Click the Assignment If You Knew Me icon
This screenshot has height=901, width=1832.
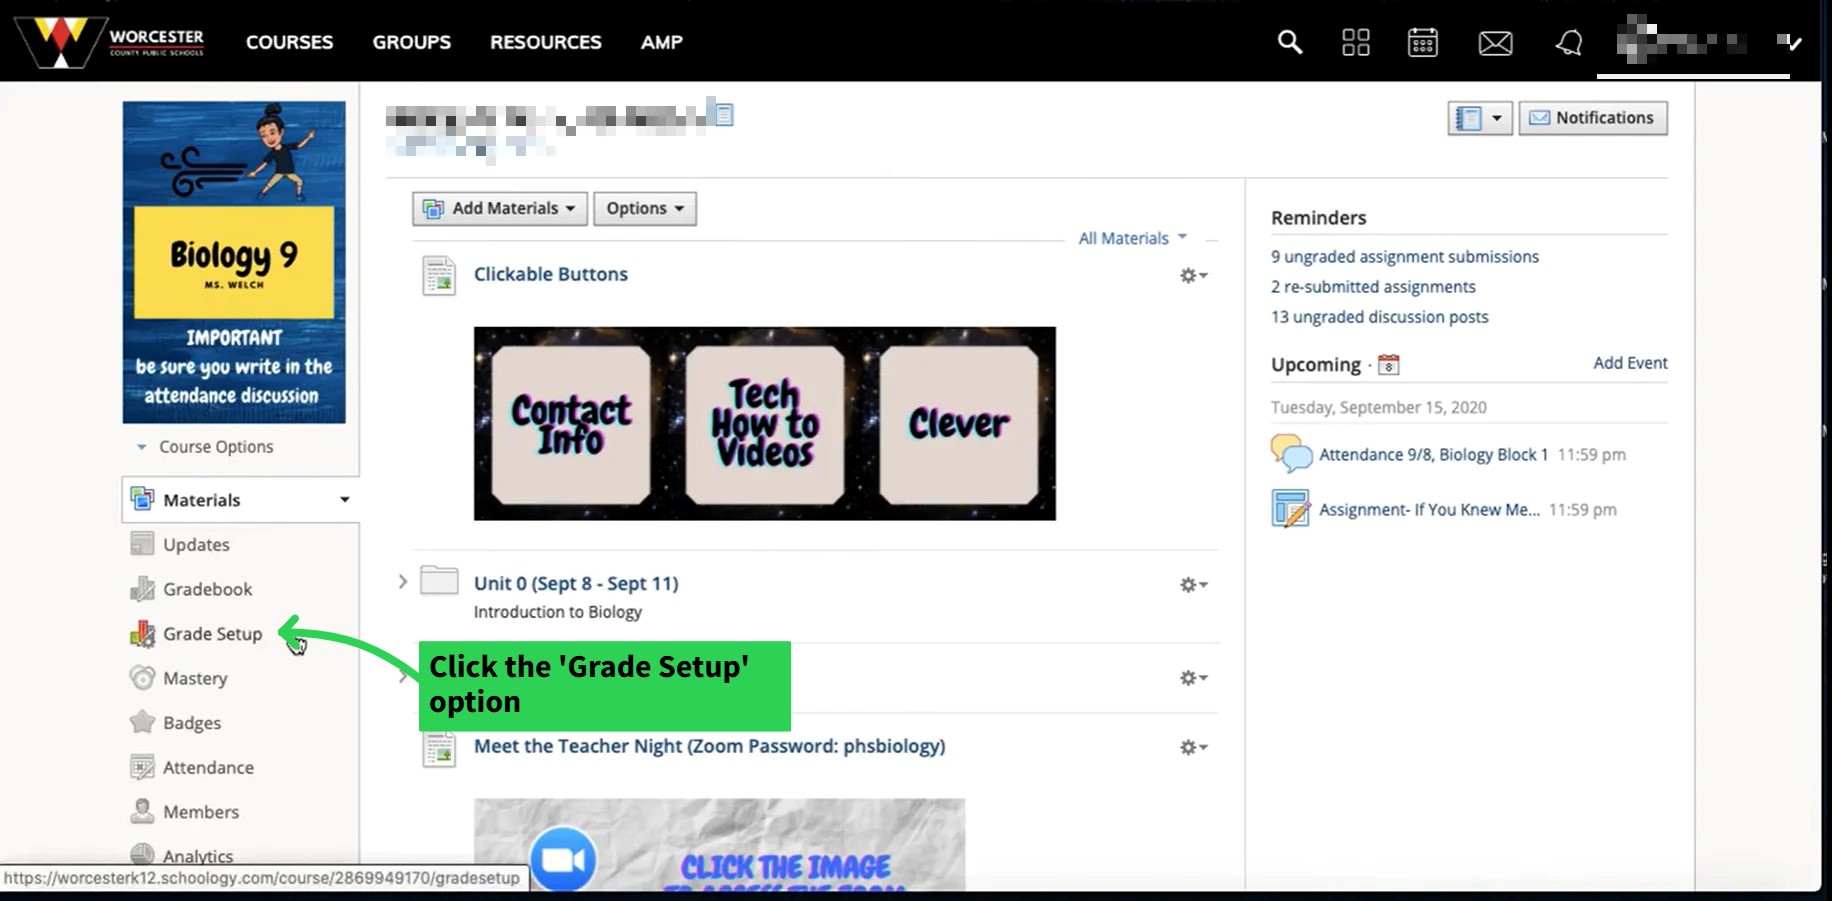(x=1291, y=508)
